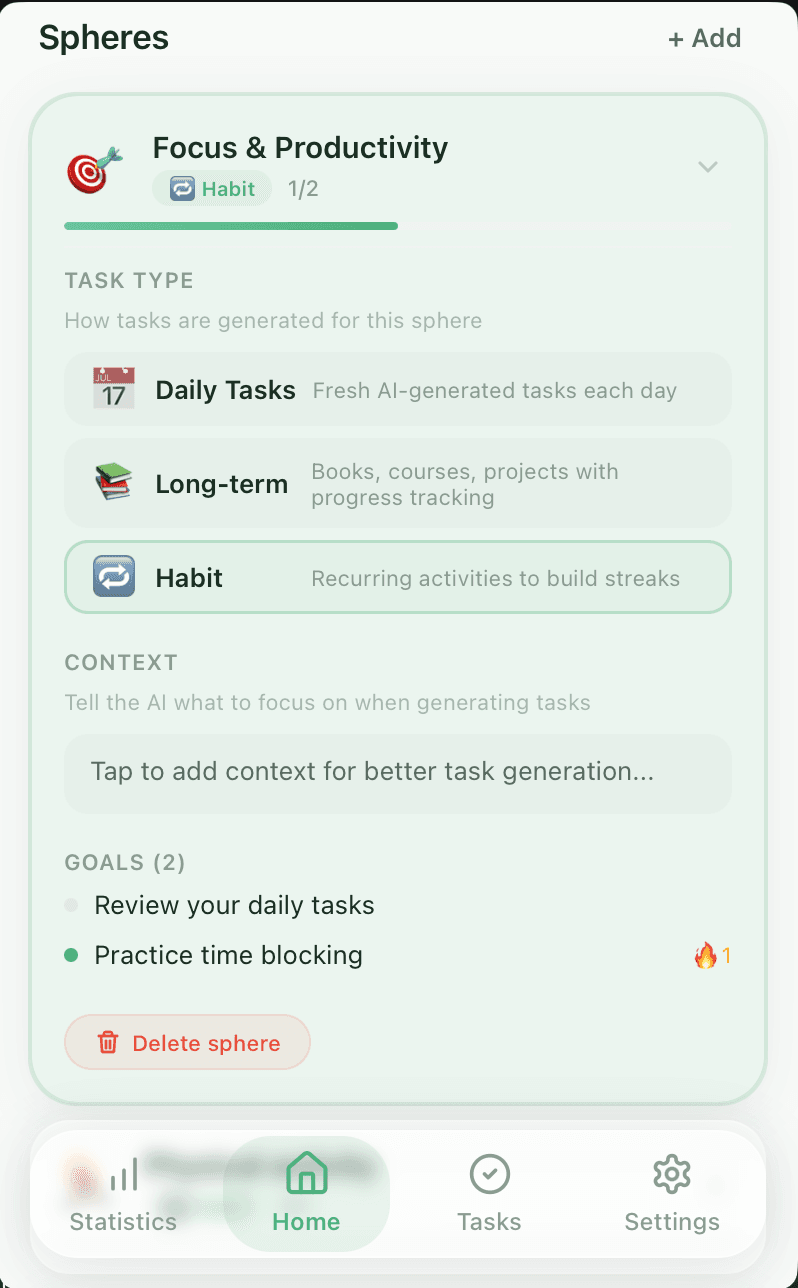Open Statistics via bar chart icon
This screenshot has height=1288, width=798.
pyautogui.click(x=124, y=1176)
